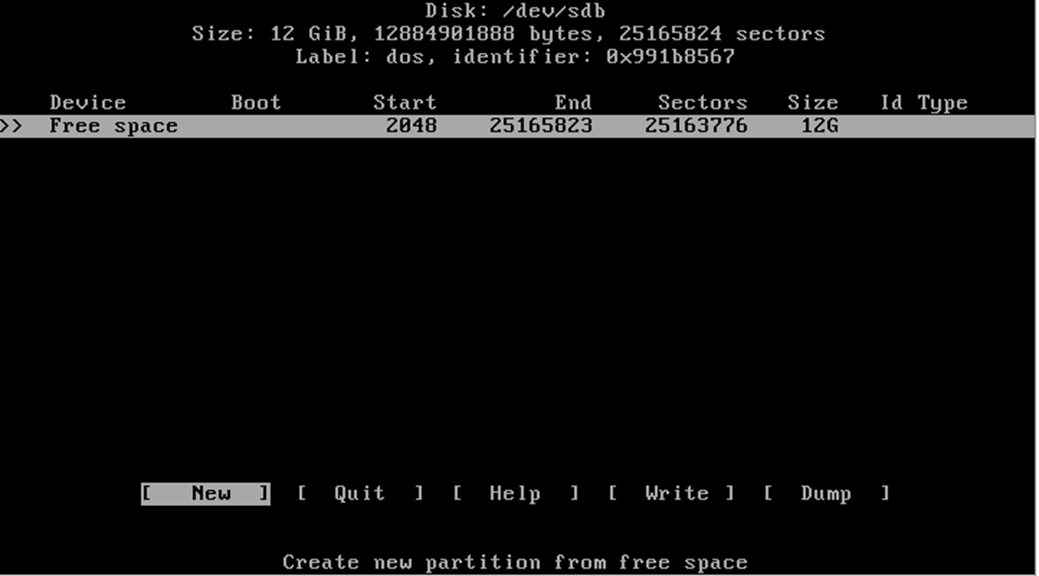Click the Sectors column header
Viewport: 1039px width, 576px height.
coord(702,103)
